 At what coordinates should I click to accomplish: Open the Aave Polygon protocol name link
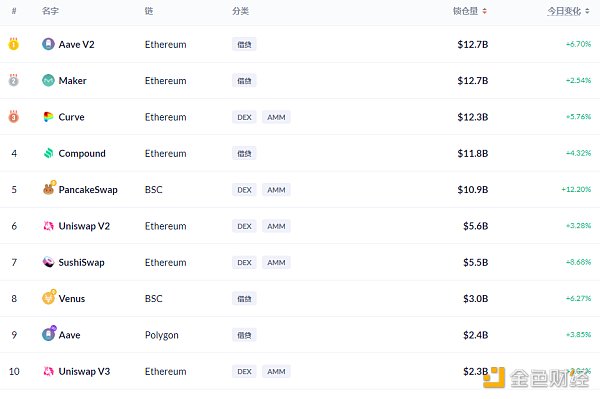69,335
